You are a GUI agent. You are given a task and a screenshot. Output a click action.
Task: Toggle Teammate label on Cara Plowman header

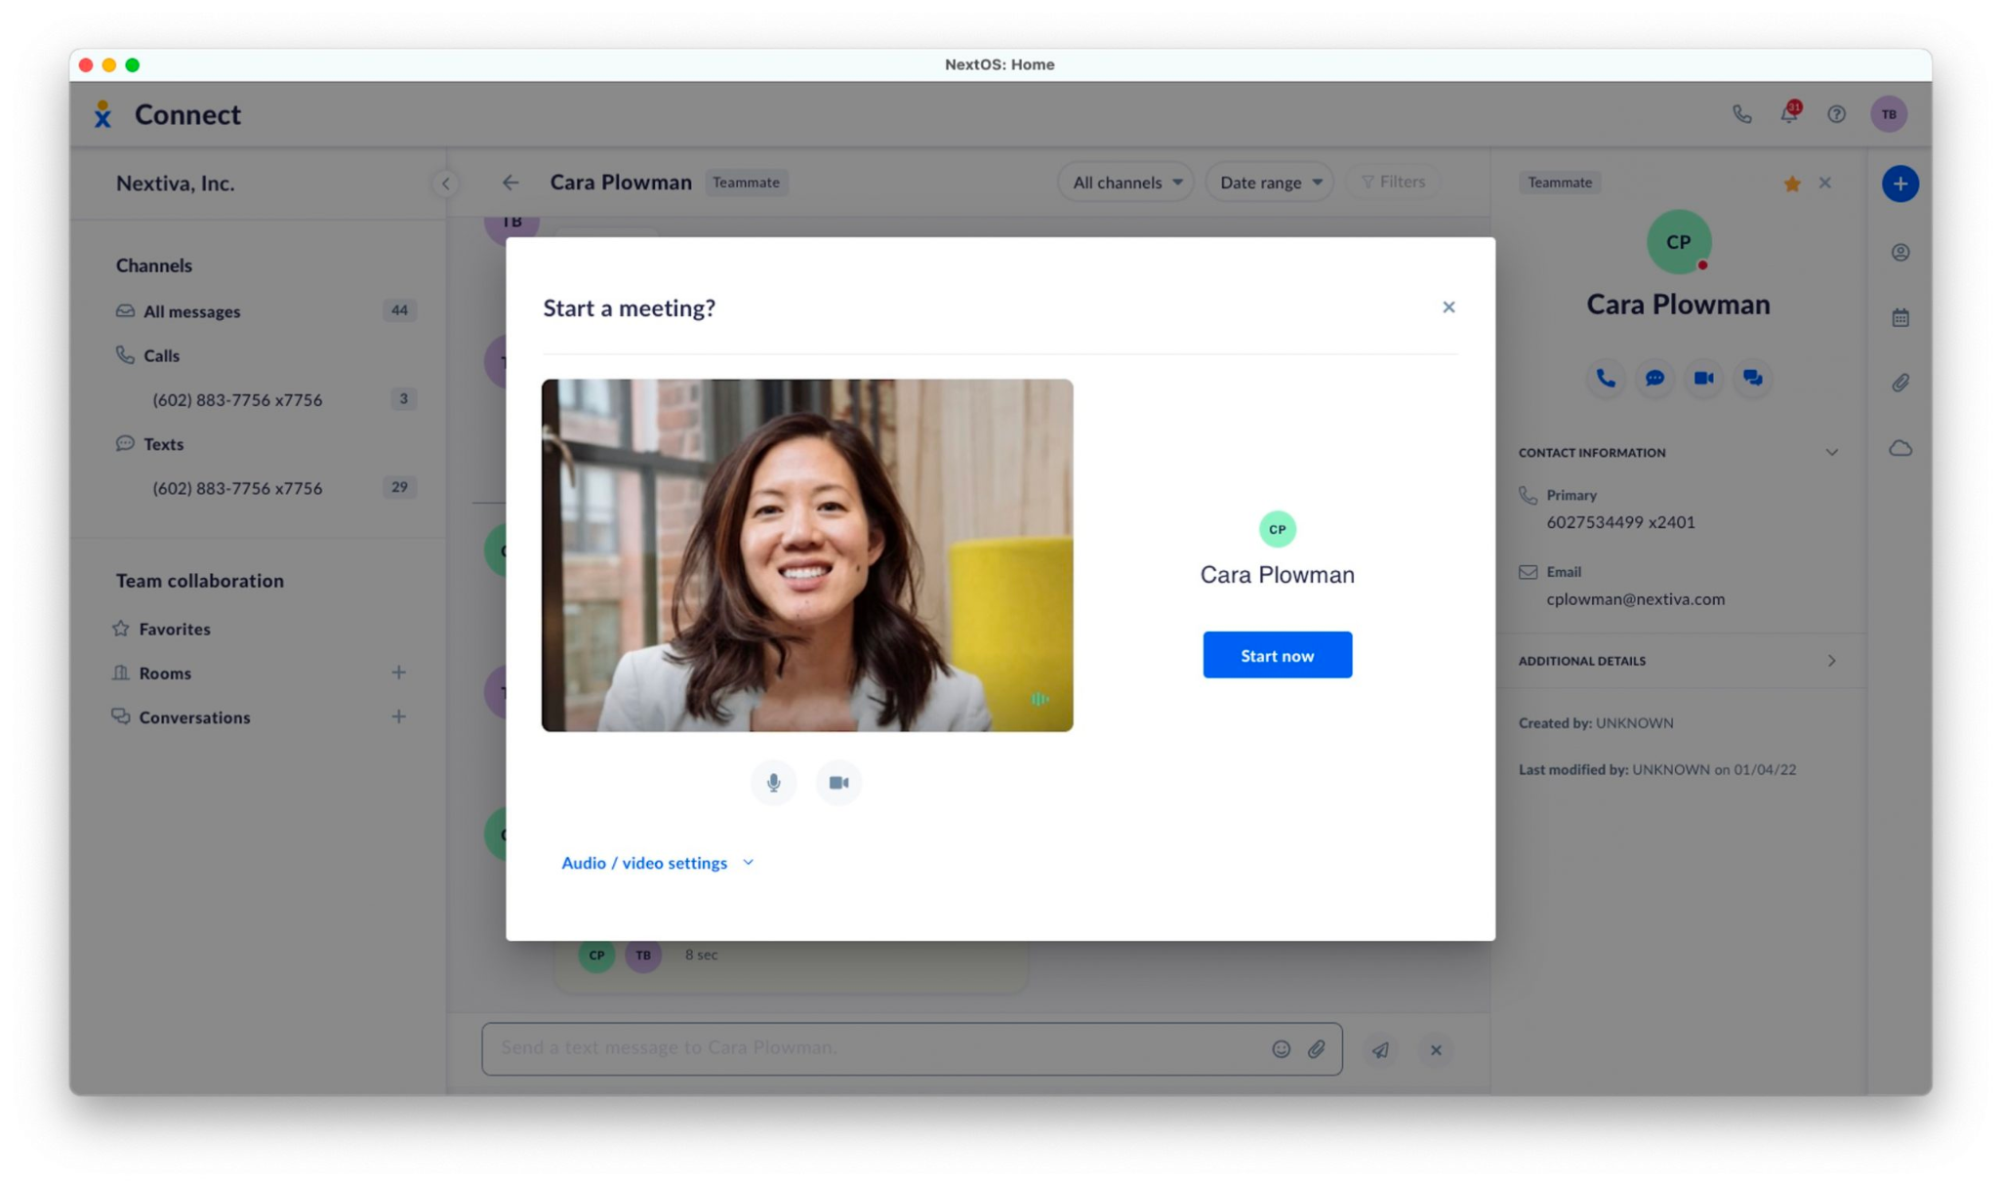(745, 181)
